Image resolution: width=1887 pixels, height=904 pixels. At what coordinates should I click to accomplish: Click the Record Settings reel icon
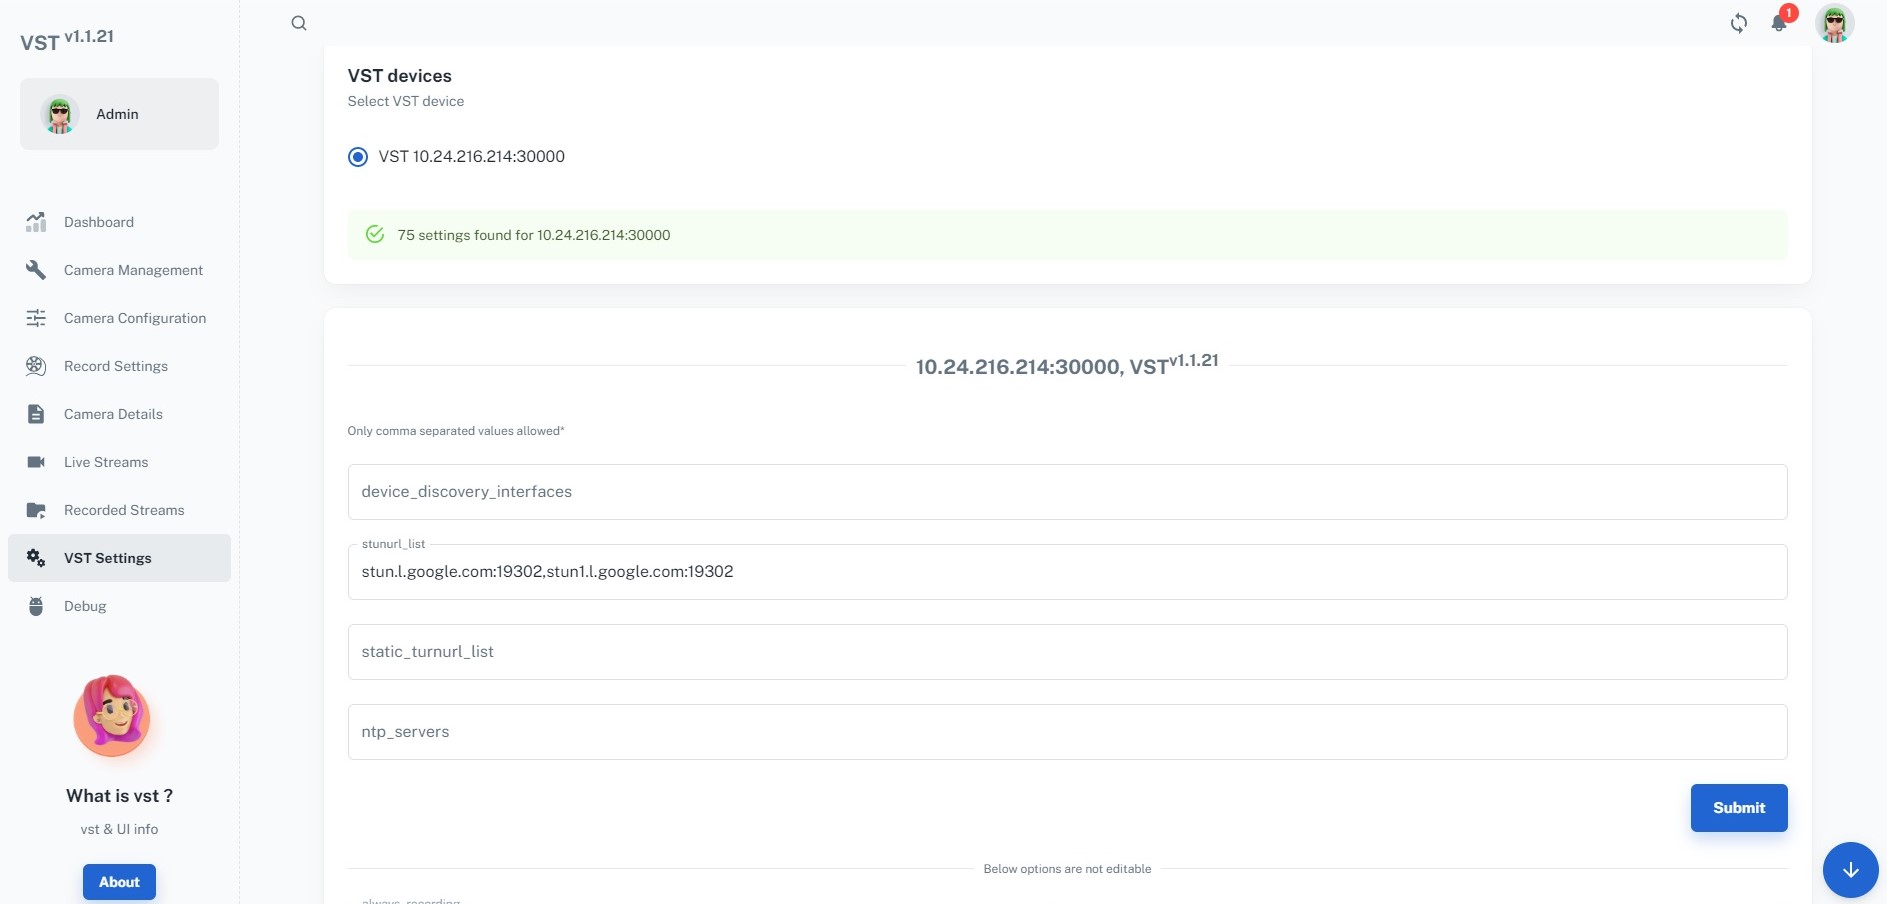click(x=36, y=366)
